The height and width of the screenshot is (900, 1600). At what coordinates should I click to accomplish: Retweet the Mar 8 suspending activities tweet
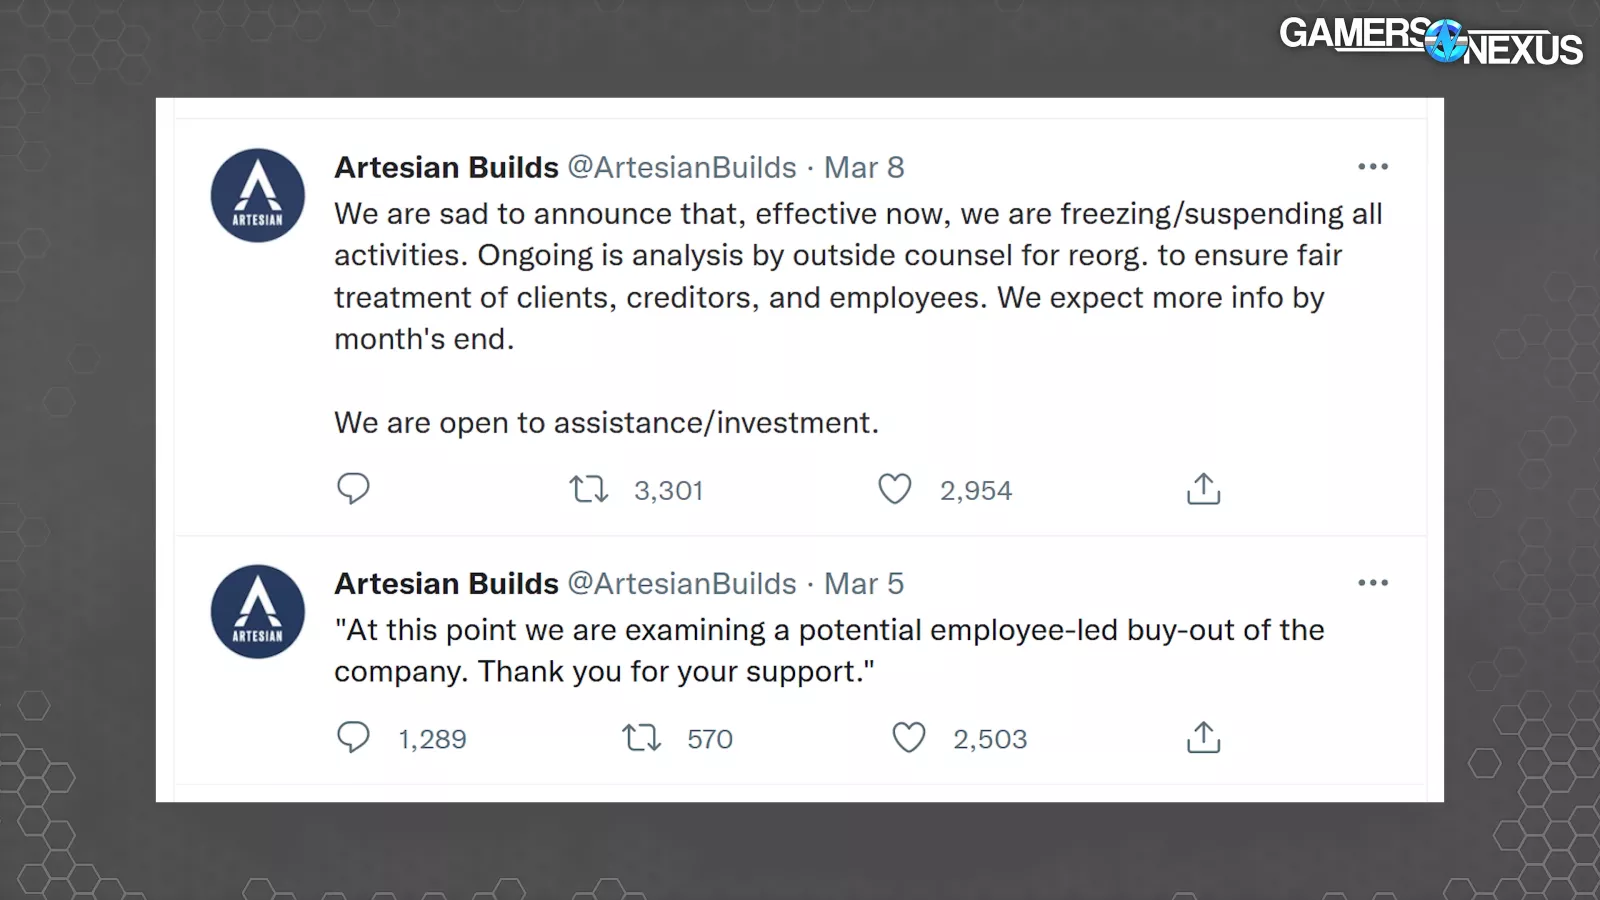(x=589, y=490)
